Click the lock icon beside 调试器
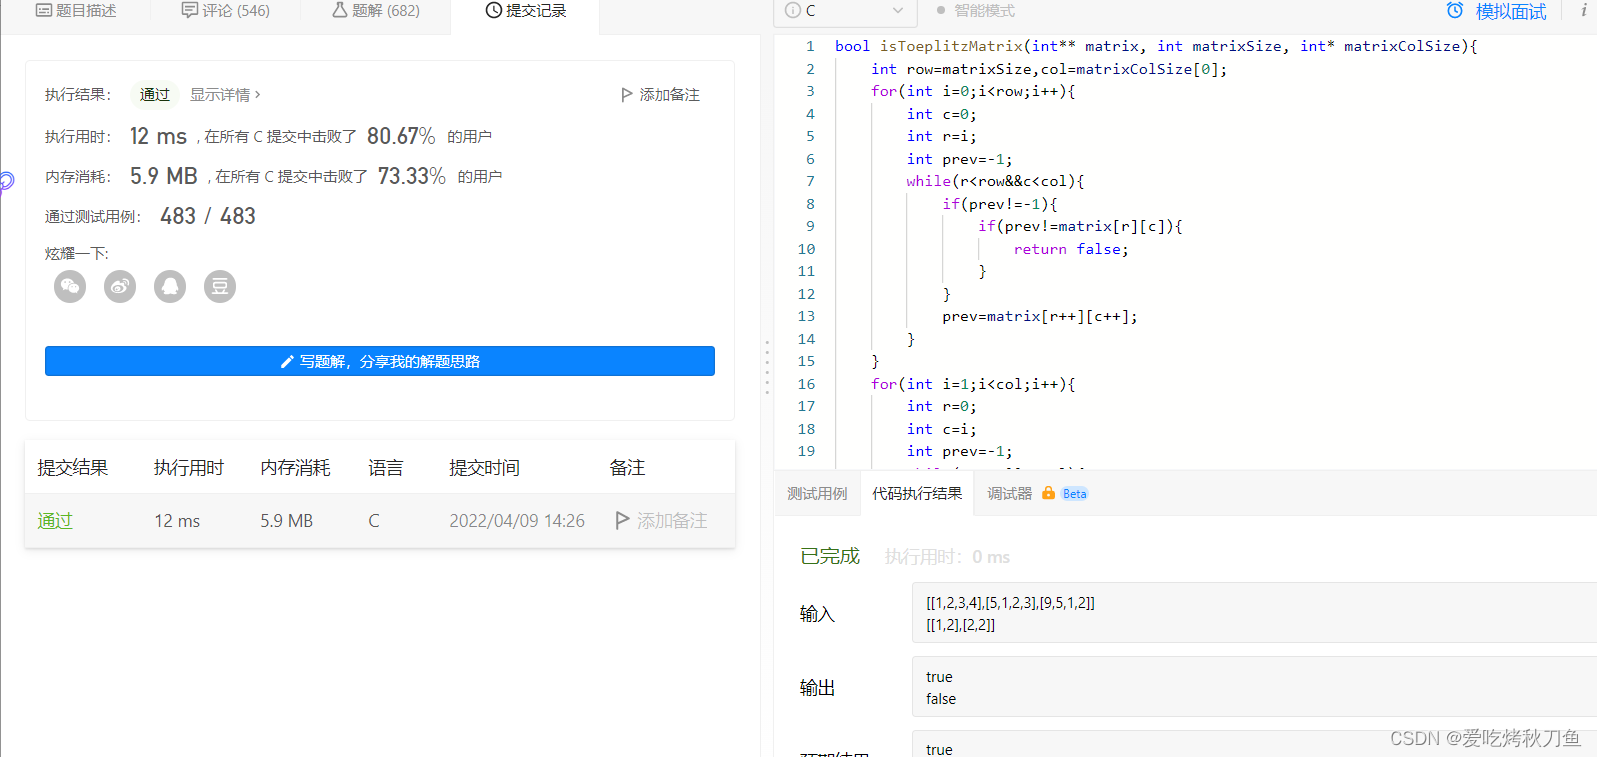This screenshot has height=757, width=1597. point(1048,493)
